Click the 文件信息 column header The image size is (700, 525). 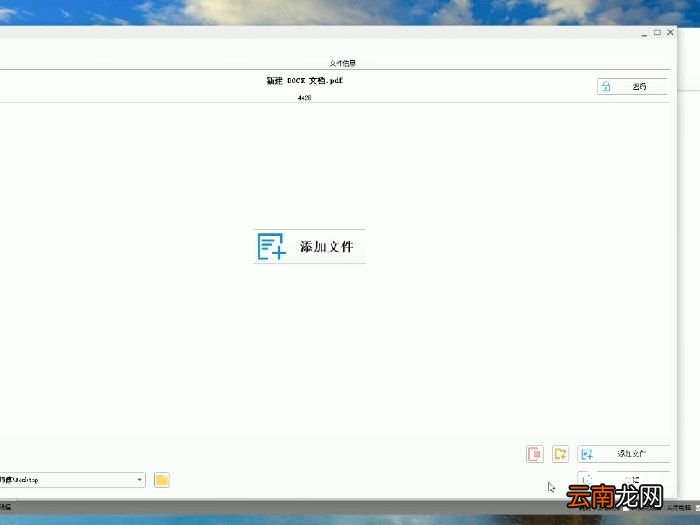[x=342, y=63]
